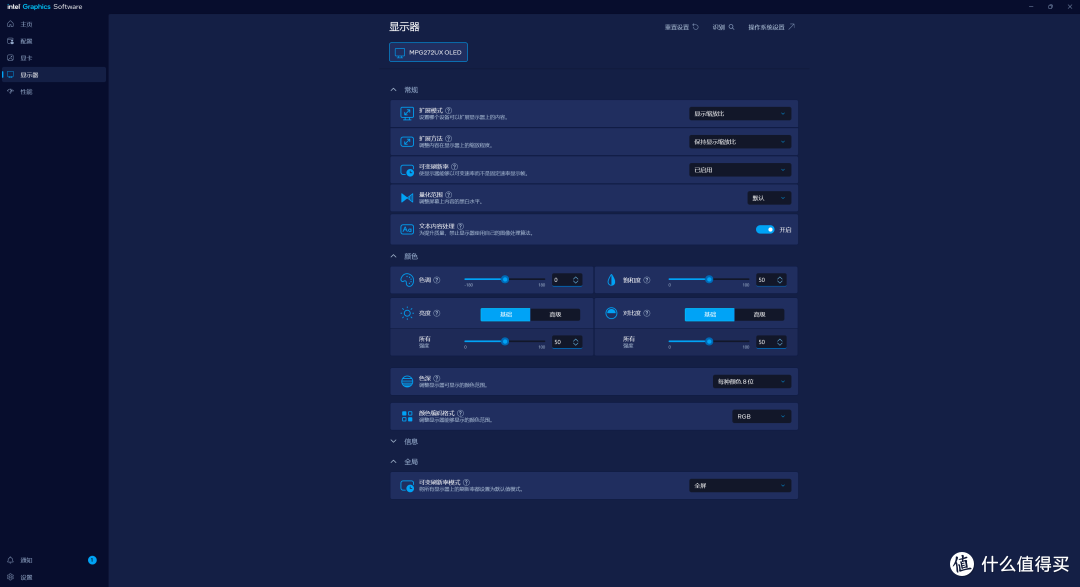The height and width of the screenshot is (587, 1080).
Task: Click the help icon beside color depth
Action: point(437,378)
